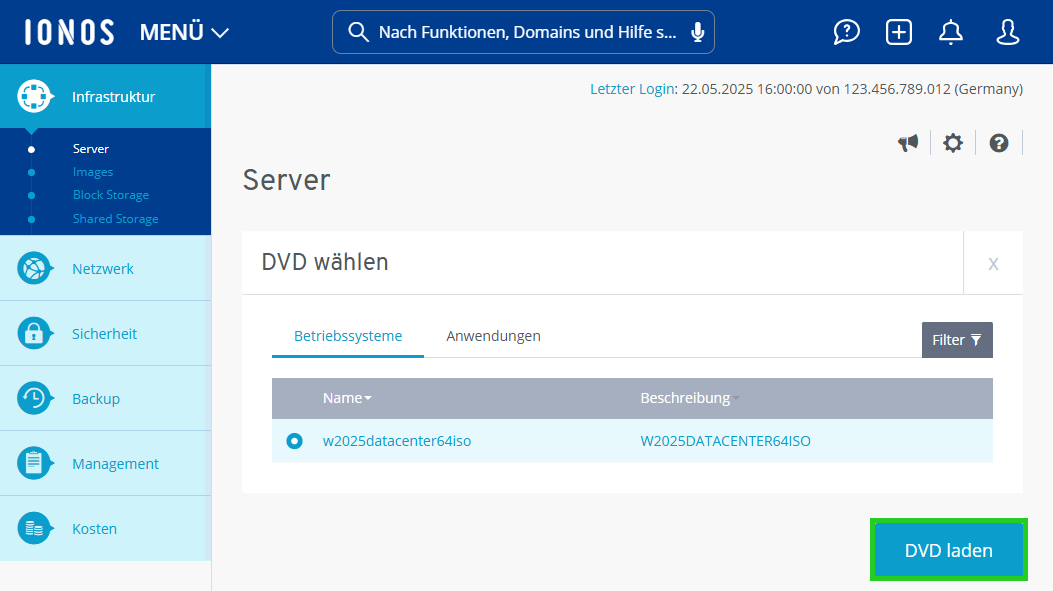Sort the table by the Name column arrow

pos(366,397)
